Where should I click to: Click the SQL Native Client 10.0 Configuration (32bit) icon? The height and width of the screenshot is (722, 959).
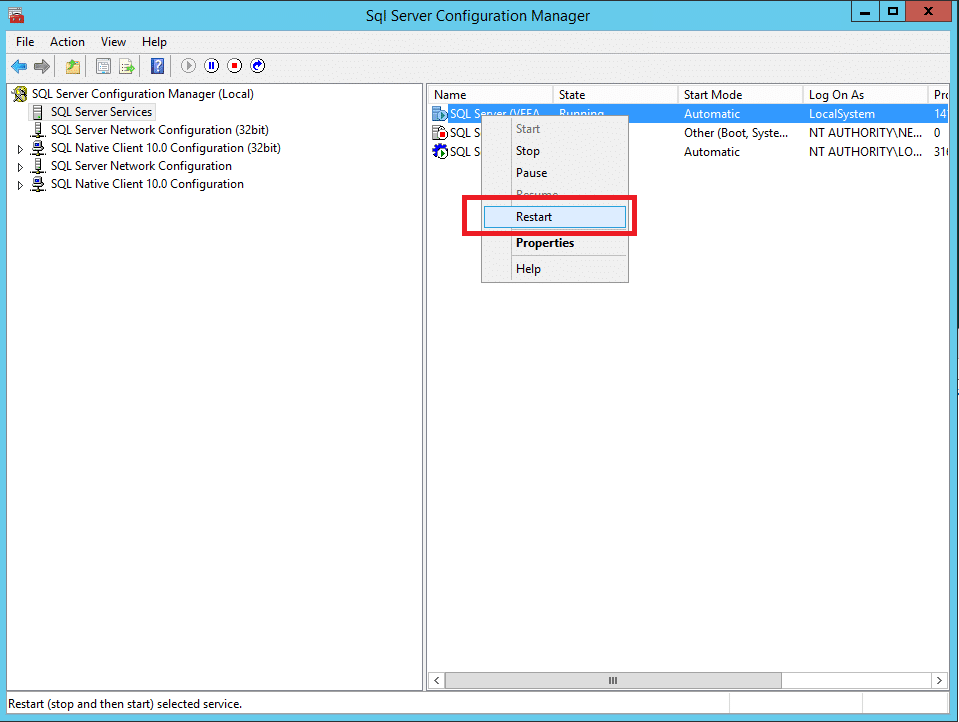point(38,148)
